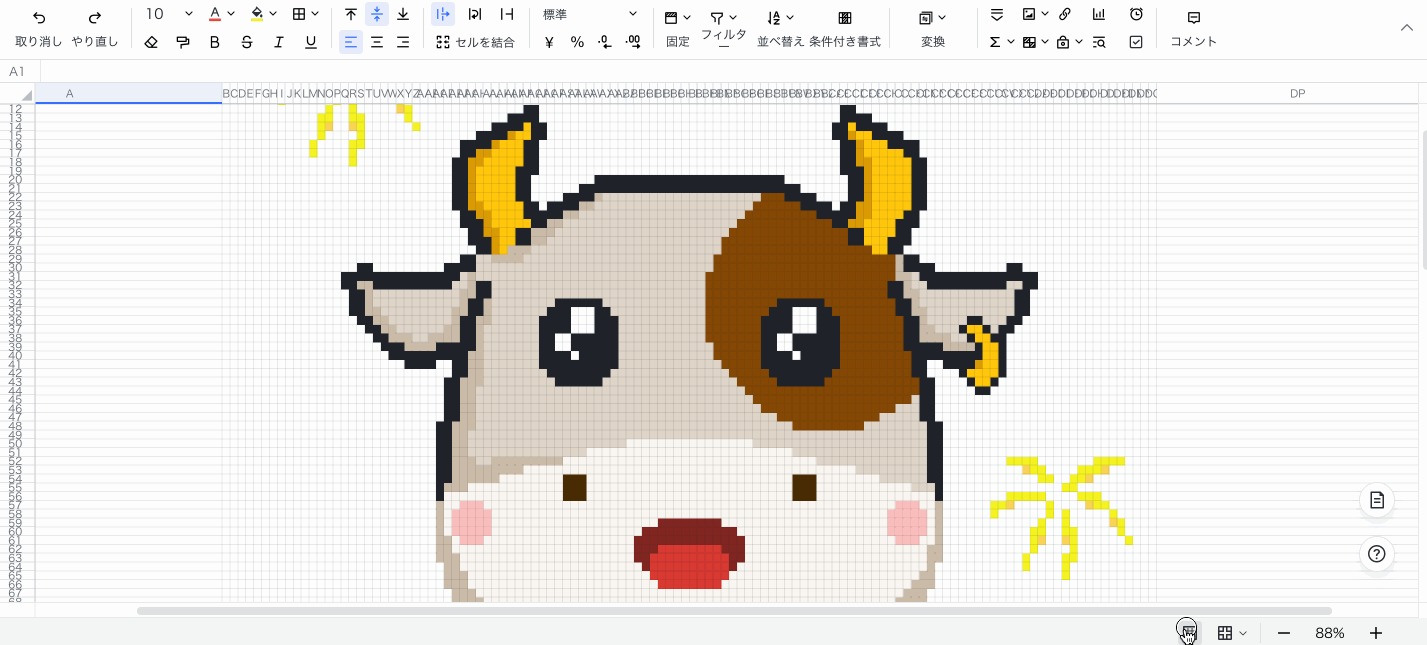Image resolution: width=1427 pixels, height=645 pixels.
Task: Click the undo (取り消し) button
Action: 39,28
